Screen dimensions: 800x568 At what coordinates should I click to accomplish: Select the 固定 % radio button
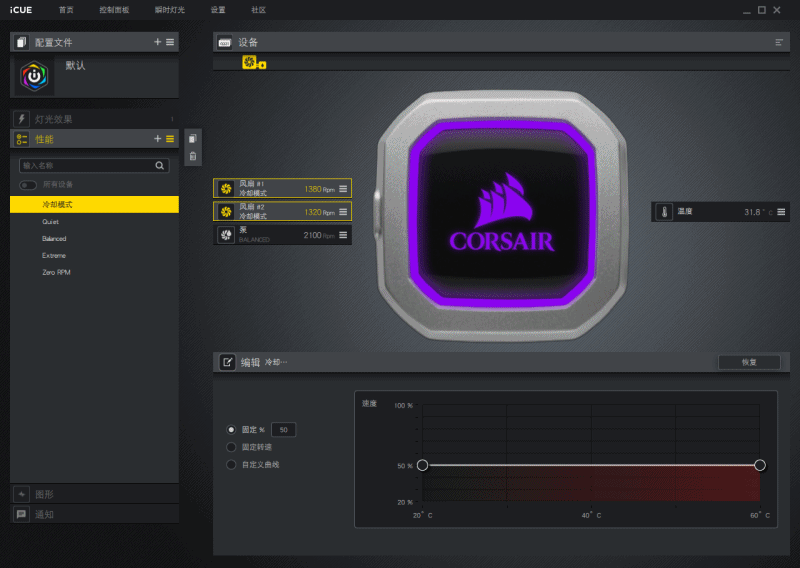tap(231, 430)
